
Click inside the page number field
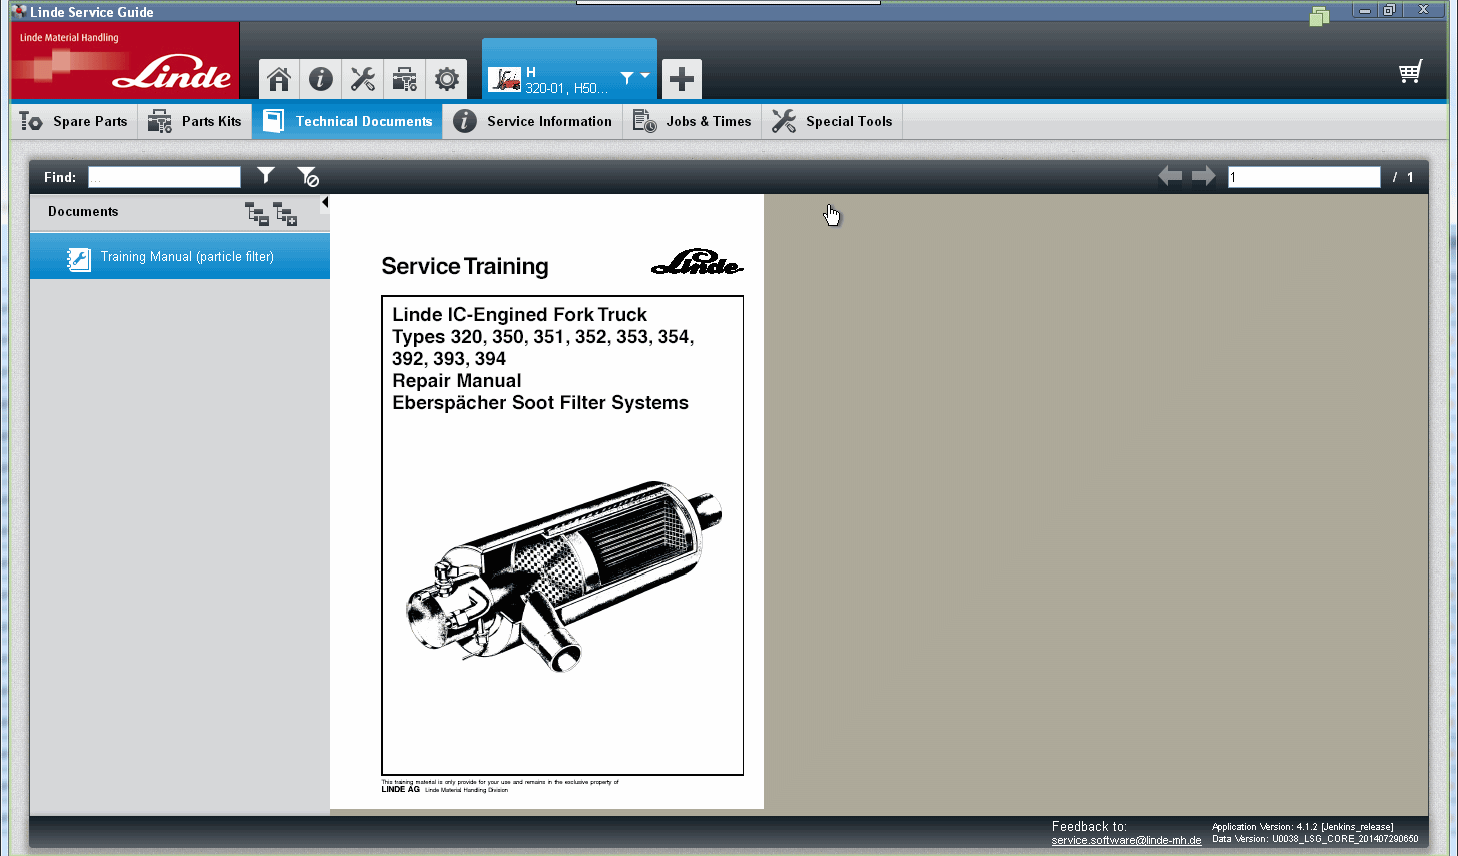(x=1302, y=176)
